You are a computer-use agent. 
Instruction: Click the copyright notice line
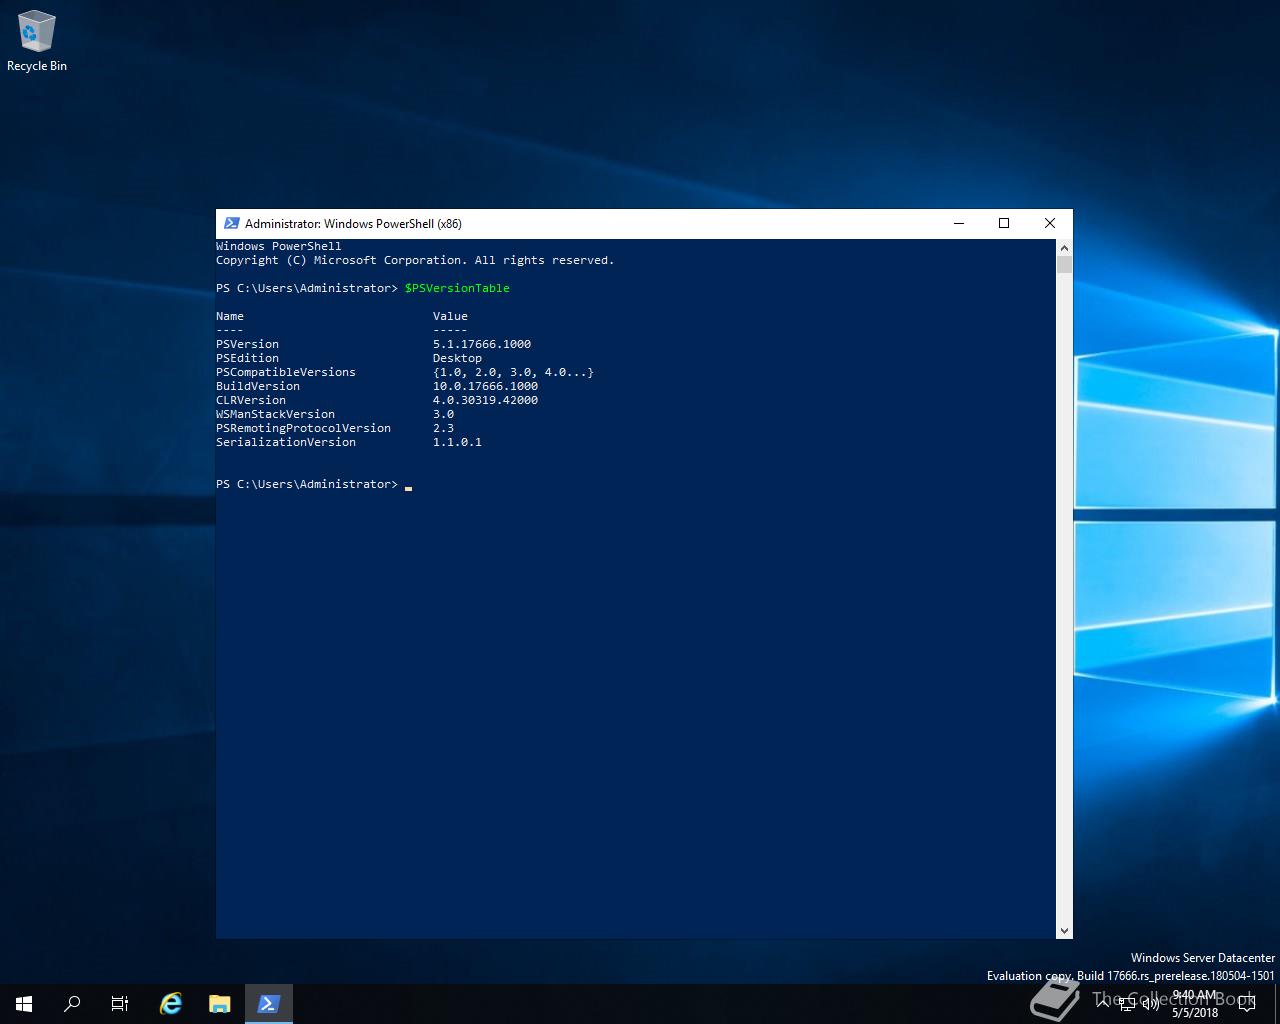[x=415, y=260]
